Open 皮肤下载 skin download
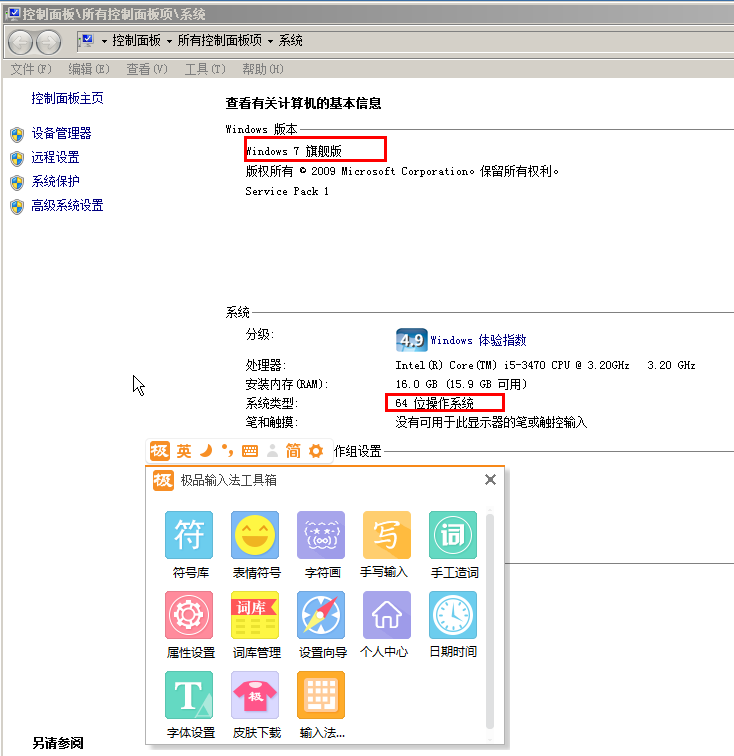Viewport: 734px width, 756px height. [255, 695]
